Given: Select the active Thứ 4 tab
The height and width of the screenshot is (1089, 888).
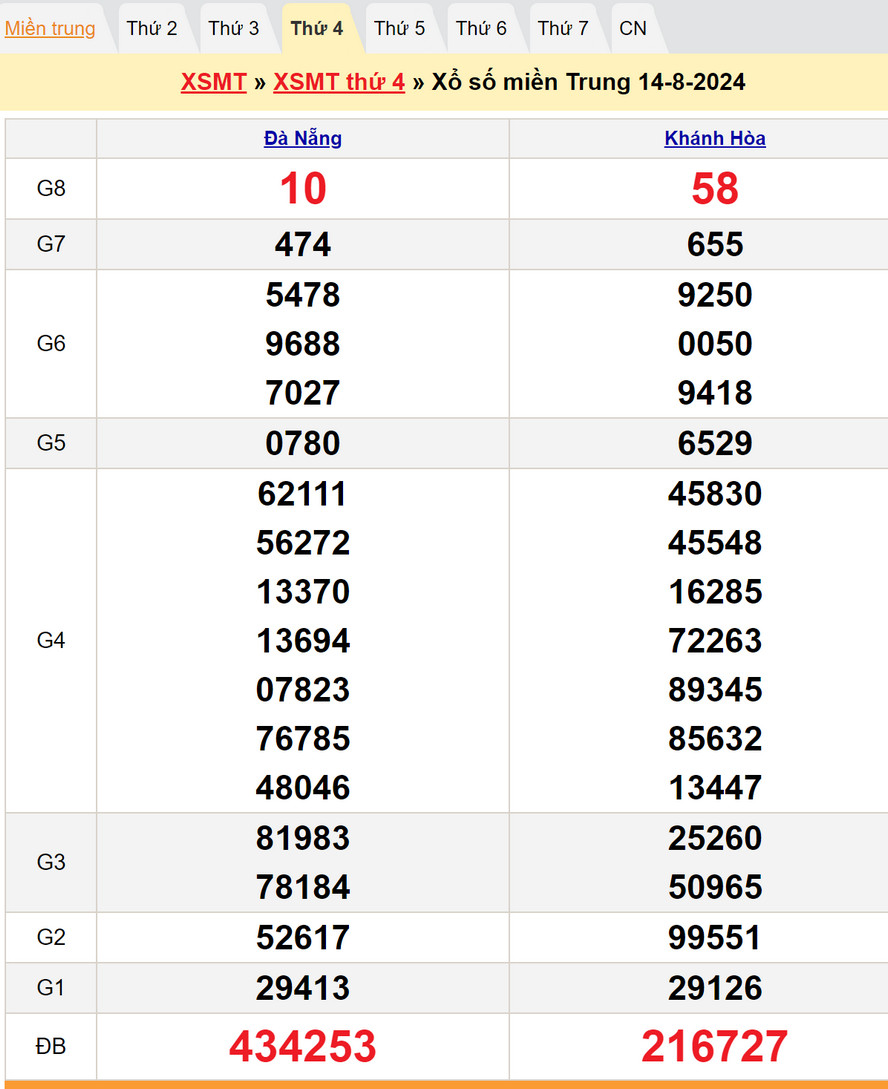Looking at the screenshot, I should point(317,28).
